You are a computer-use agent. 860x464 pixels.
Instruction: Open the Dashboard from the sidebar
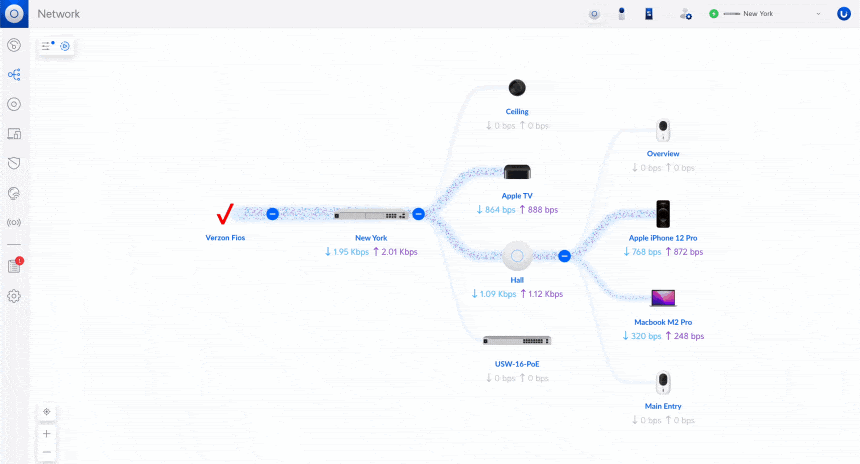[14, 45]
